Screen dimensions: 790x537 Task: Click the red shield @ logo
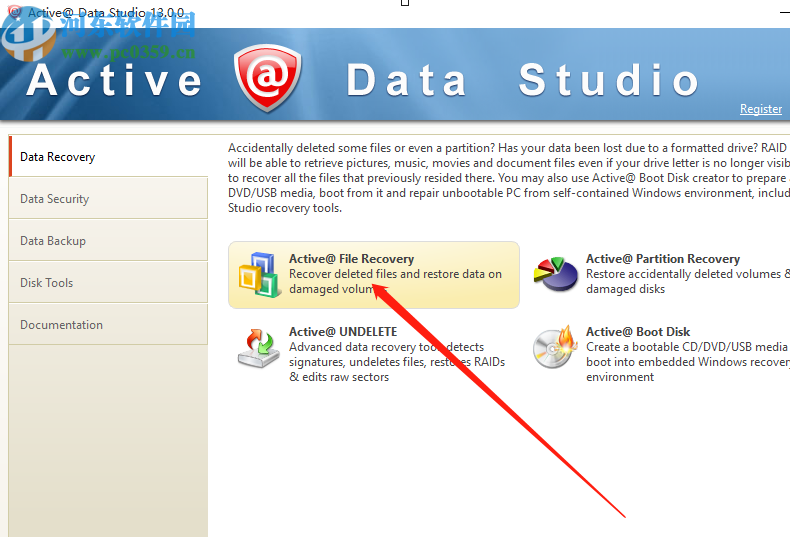(268, 77)
